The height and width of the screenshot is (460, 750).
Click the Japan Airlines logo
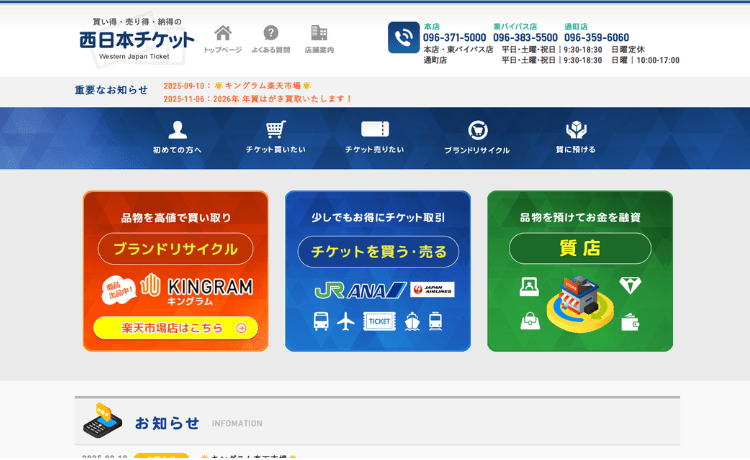432,290
